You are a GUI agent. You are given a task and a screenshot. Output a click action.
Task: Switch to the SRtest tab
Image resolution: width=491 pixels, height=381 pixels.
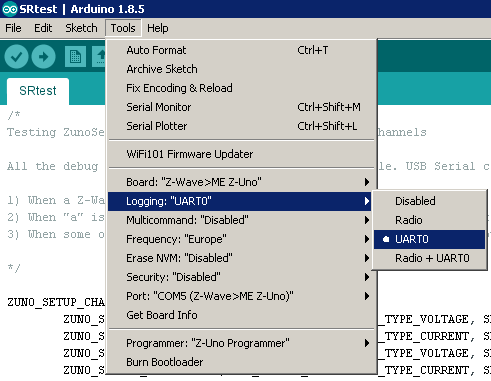(38, 91)
